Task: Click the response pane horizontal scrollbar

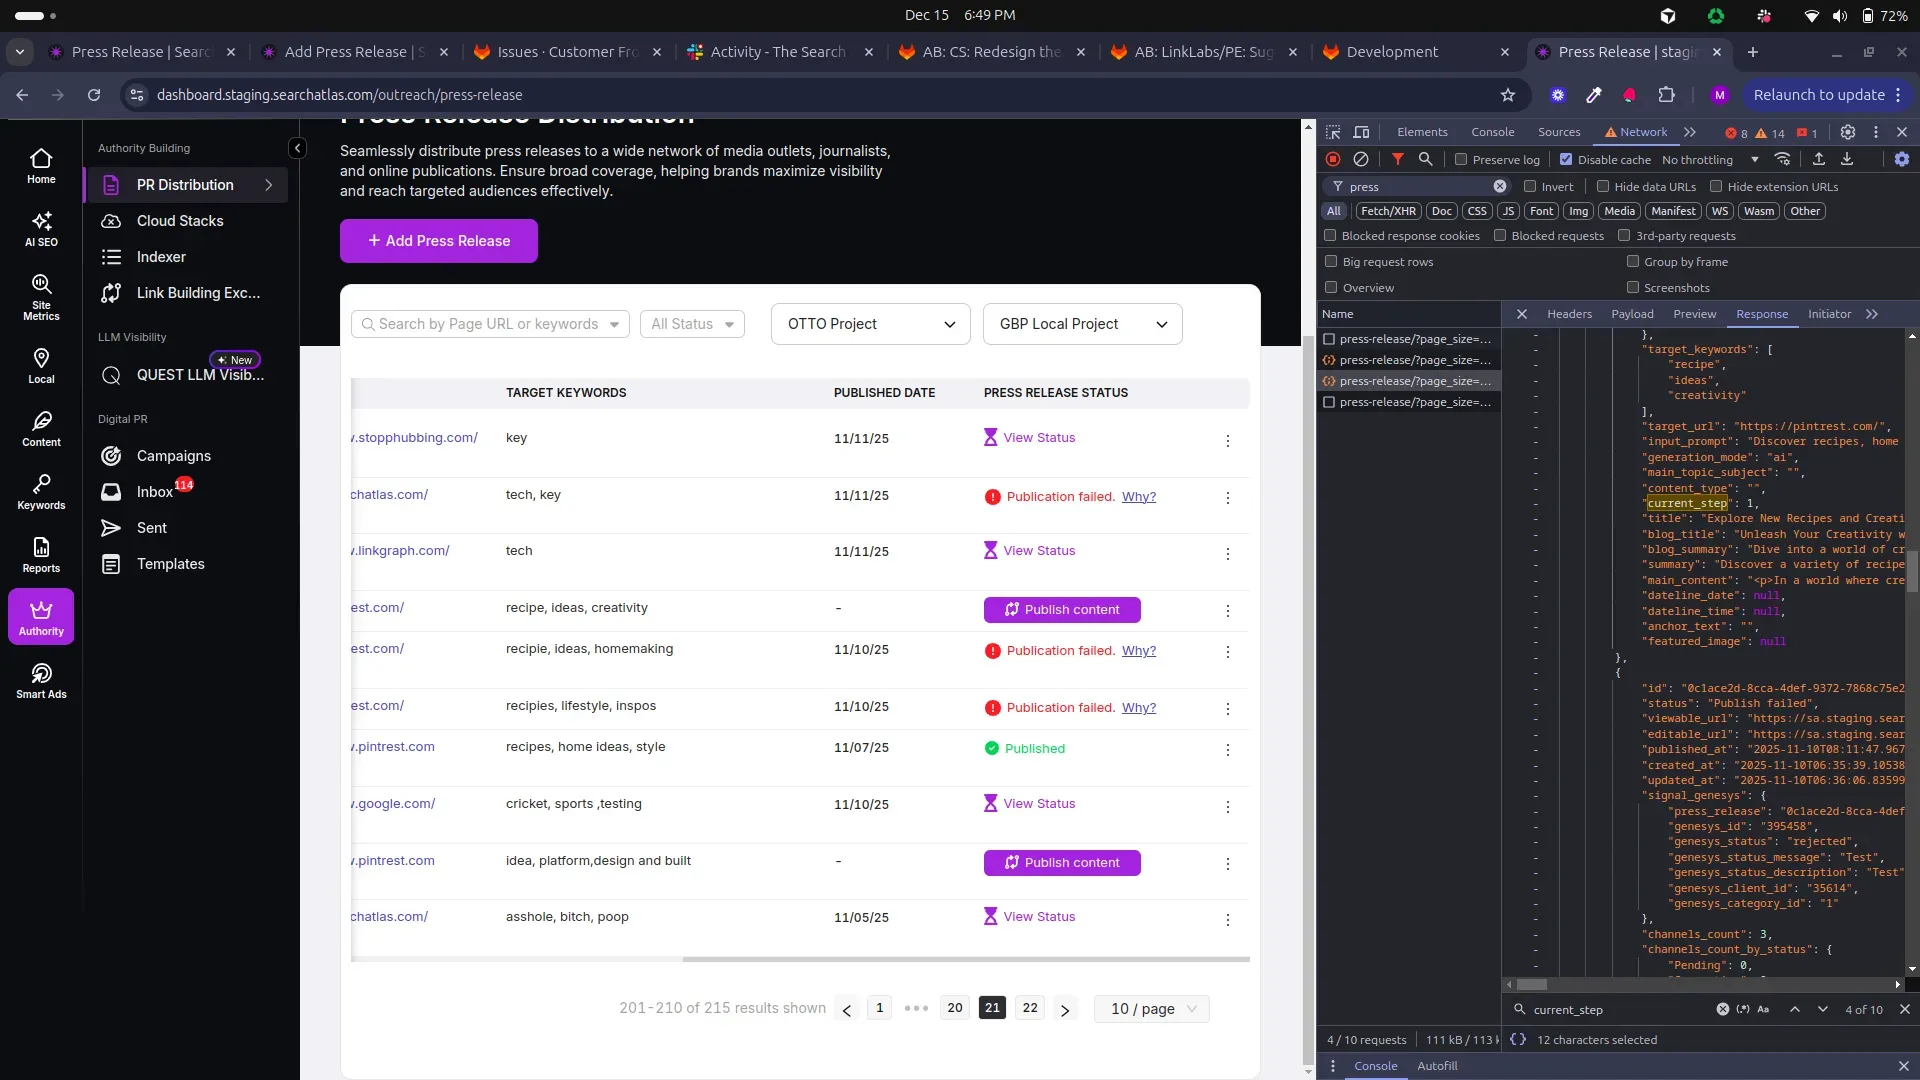Action: point(1531,985)
